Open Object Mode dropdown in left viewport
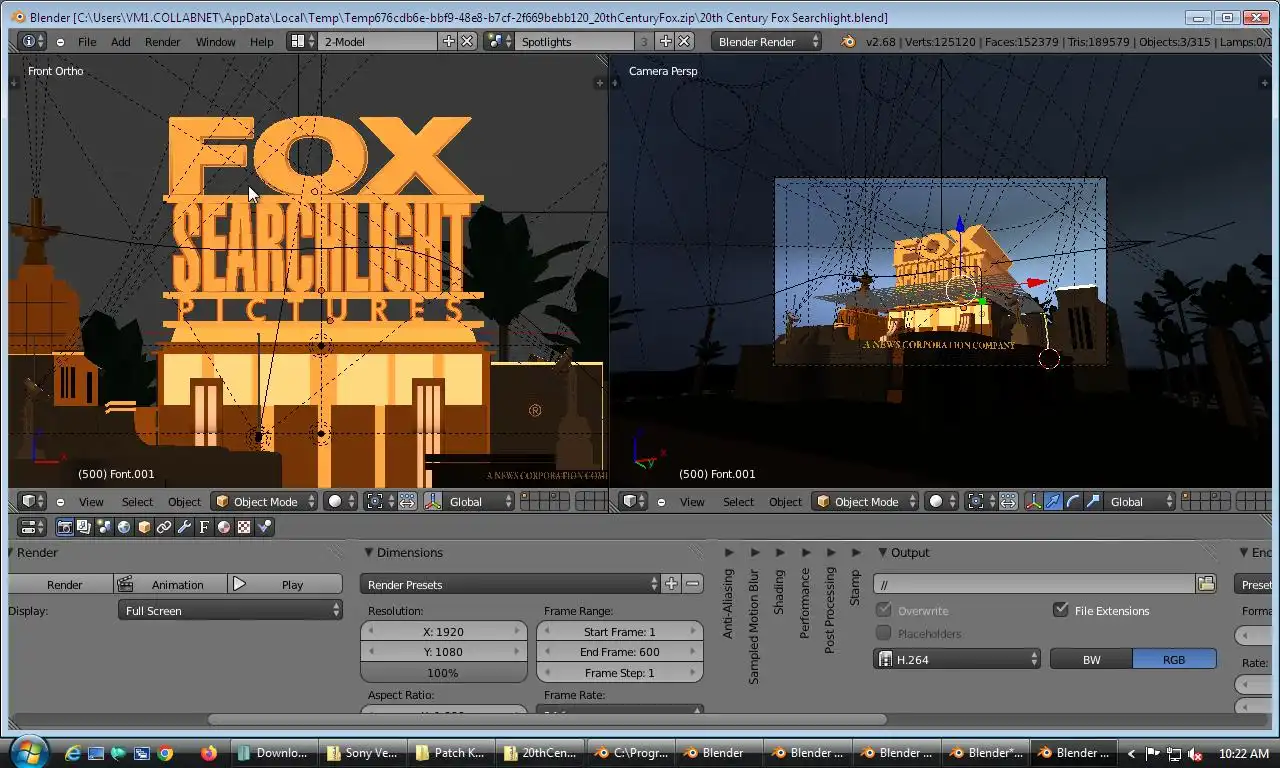This screenshot has width=1280, height=768. coord(262,501)
